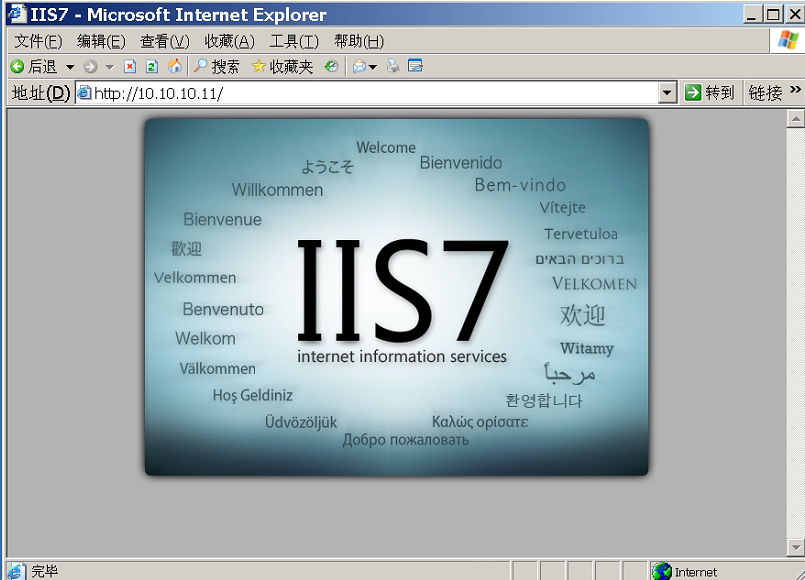Viewport: 805px width, 580px height.
Task: Click the Windows flag logo
Action: 788,40
